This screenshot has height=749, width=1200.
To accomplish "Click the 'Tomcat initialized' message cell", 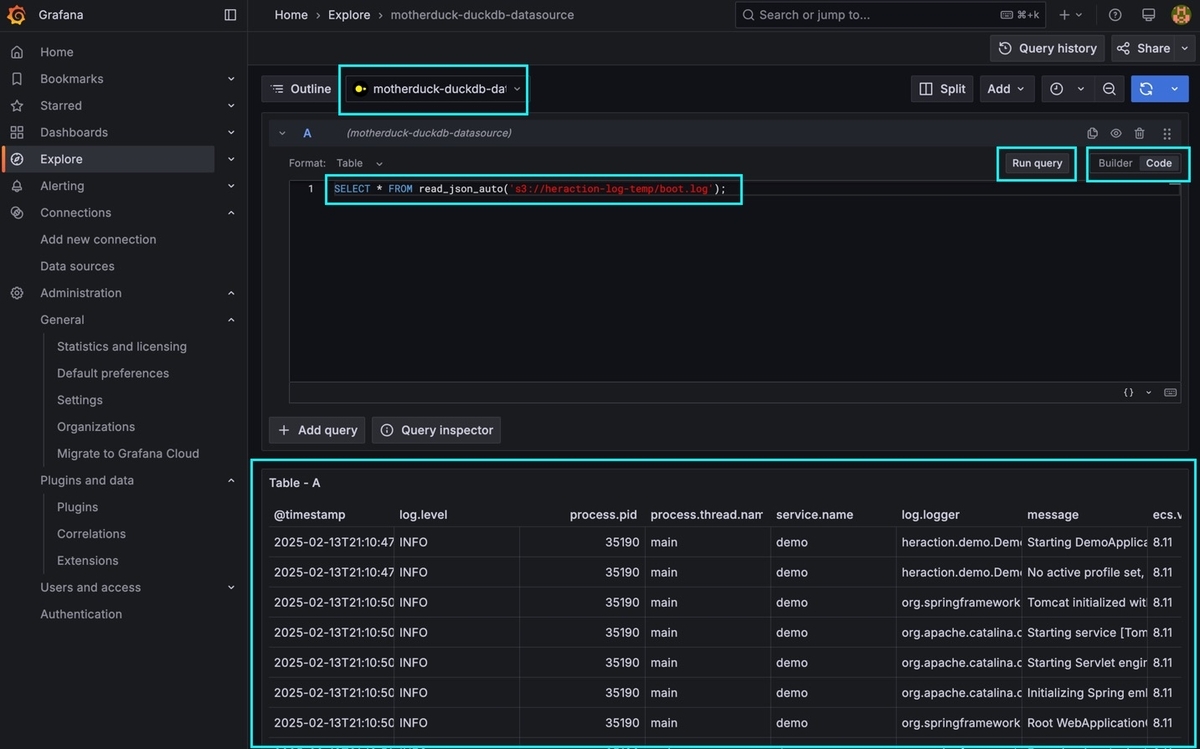I will coord(1087,602).
